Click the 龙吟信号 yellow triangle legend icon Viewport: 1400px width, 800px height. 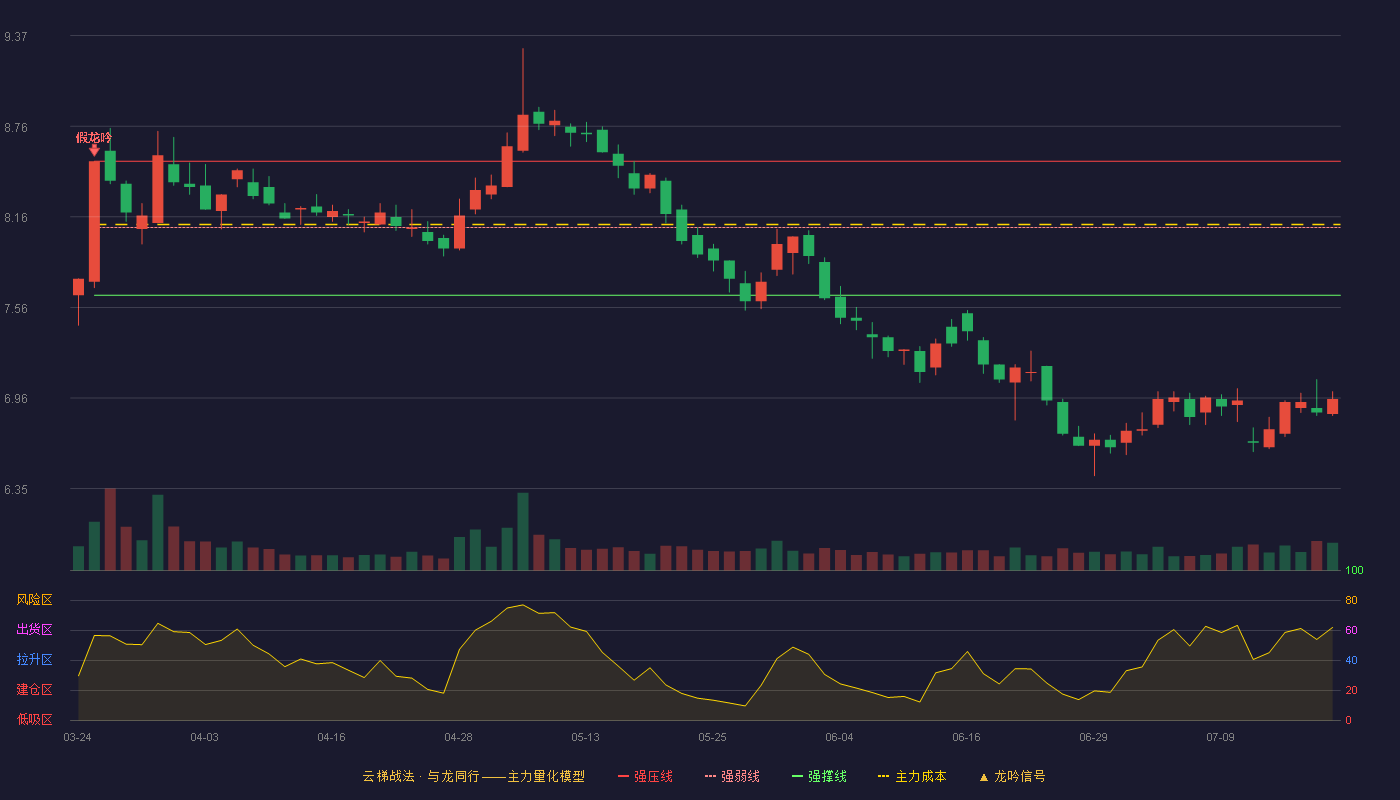[983, 776]
